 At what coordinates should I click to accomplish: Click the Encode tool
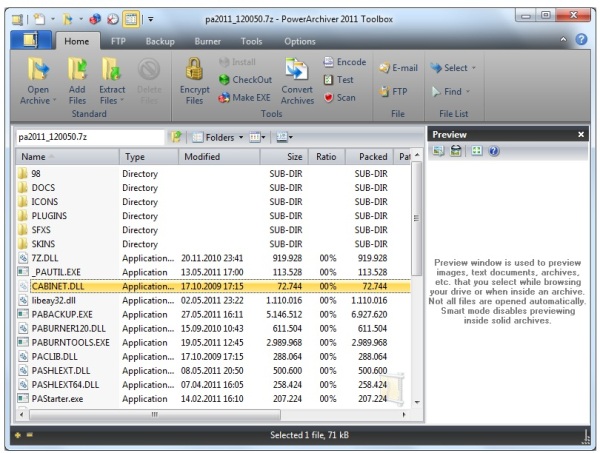point(344,62)
